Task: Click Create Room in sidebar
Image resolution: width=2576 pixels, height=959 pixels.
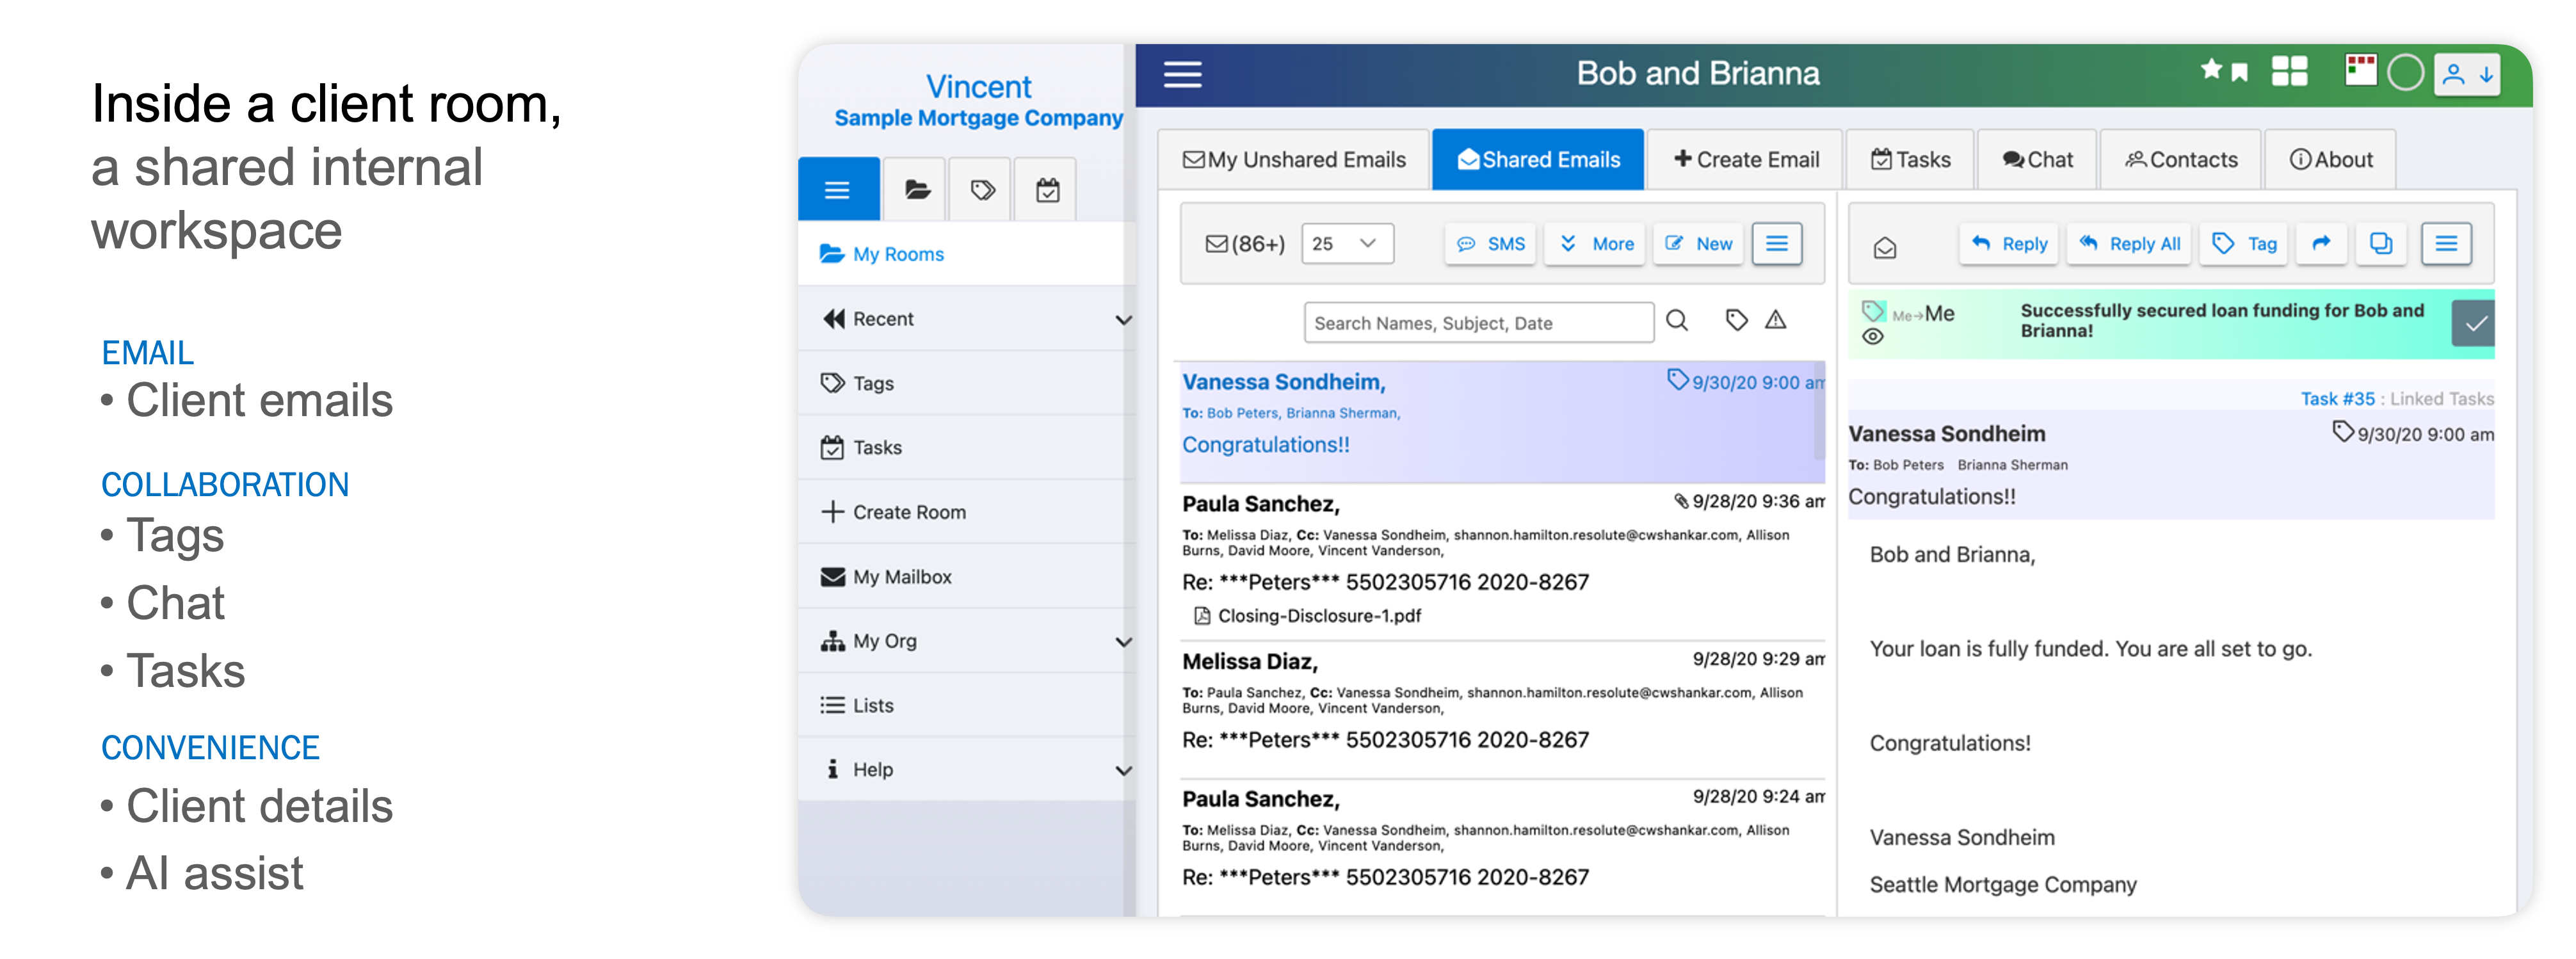Action: [x=967, y=512]
